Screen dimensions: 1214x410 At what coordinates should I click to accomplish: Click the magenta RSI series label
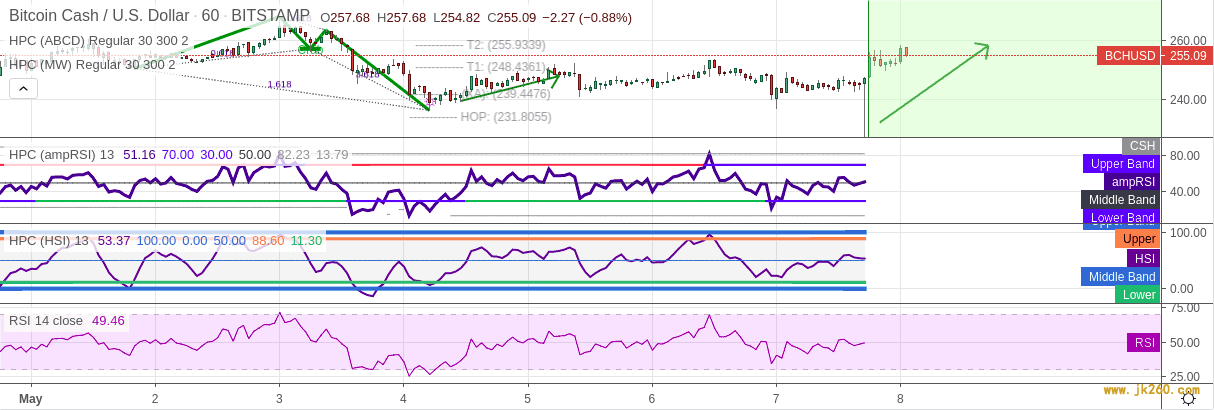point(1143,343)
